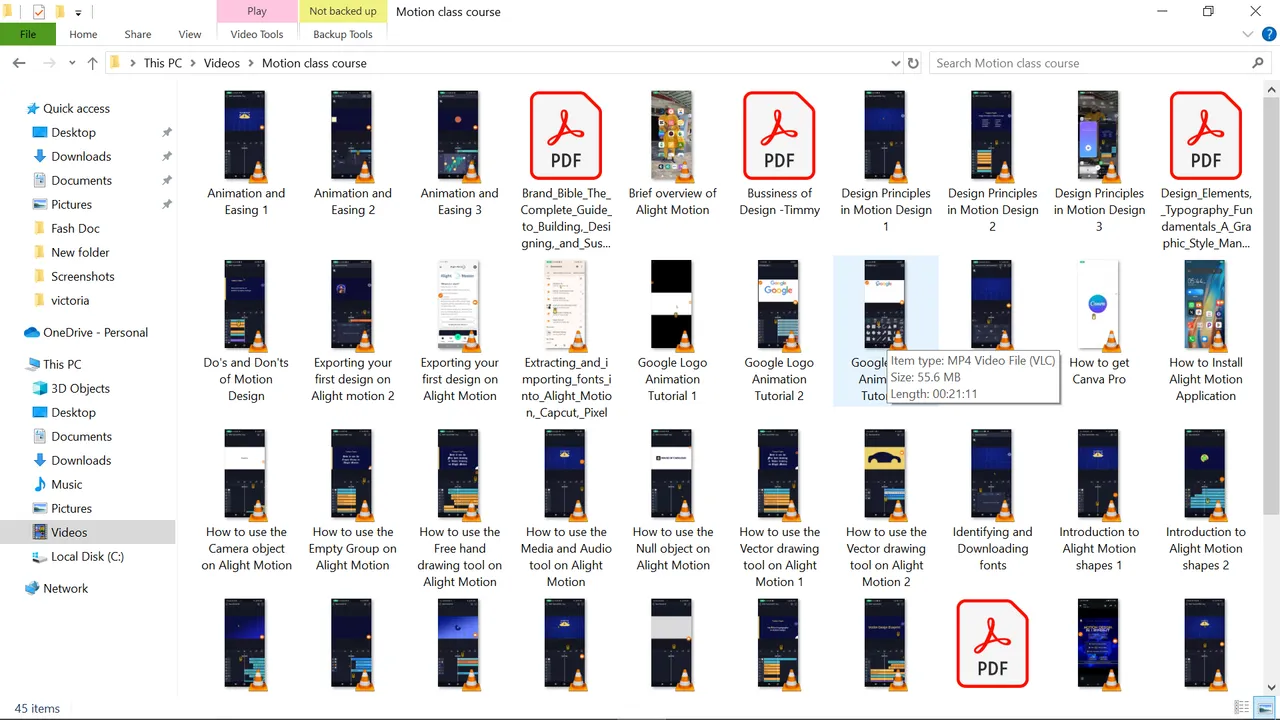Open the View ribbon tab
1280x720 pixels.
189,34
